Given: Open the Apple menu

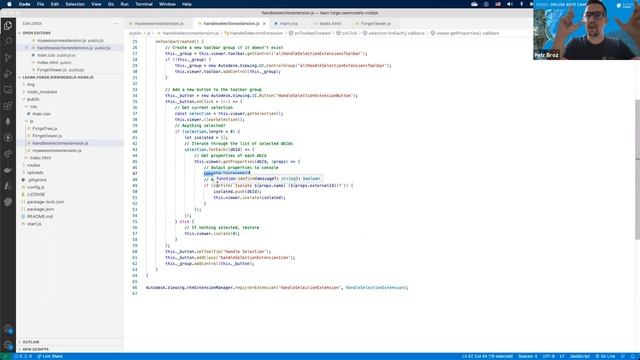Looking at the screenshot, I should pyautogui.click(x=9, y=4).
